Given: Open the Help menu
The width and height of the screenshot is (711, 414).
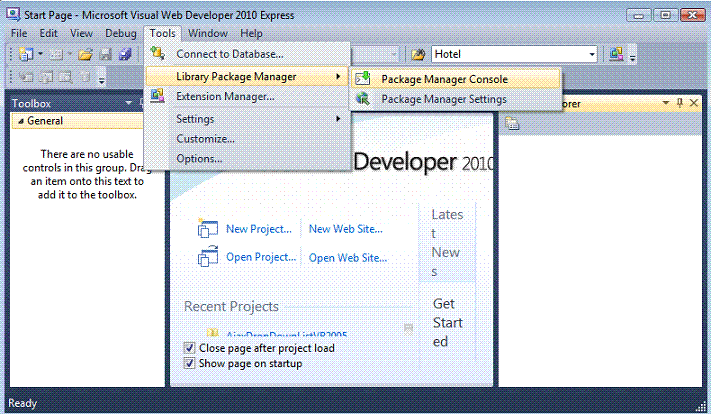Looking at the screenshot, I should click(x=251, y=34).
